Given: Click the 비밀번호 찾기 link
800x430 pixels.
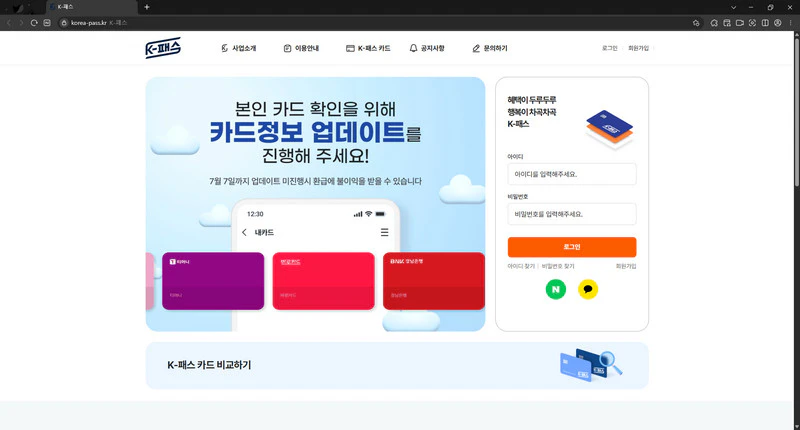Looking at the screenshot, I should 558,266.
